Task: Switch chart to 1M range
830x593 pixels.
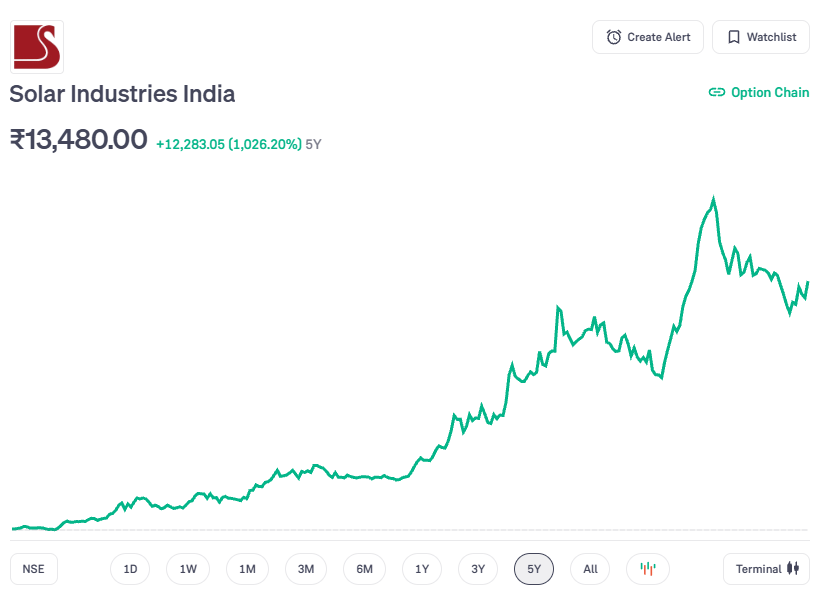Action: (x=247, y=569)
